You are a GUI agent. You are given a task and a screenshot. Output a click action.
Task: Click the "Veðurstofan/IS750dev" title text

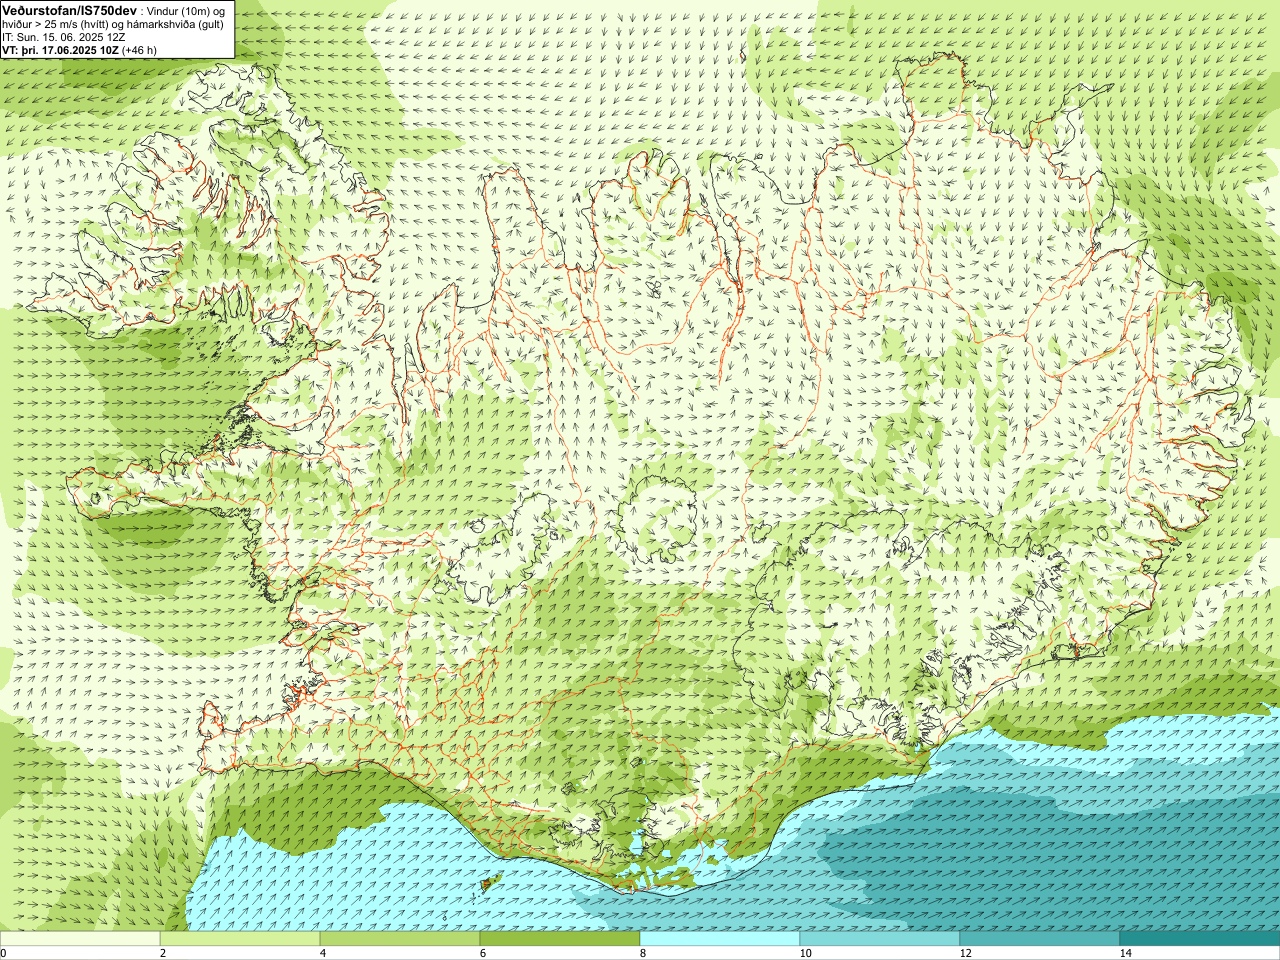tap(69, 9)
